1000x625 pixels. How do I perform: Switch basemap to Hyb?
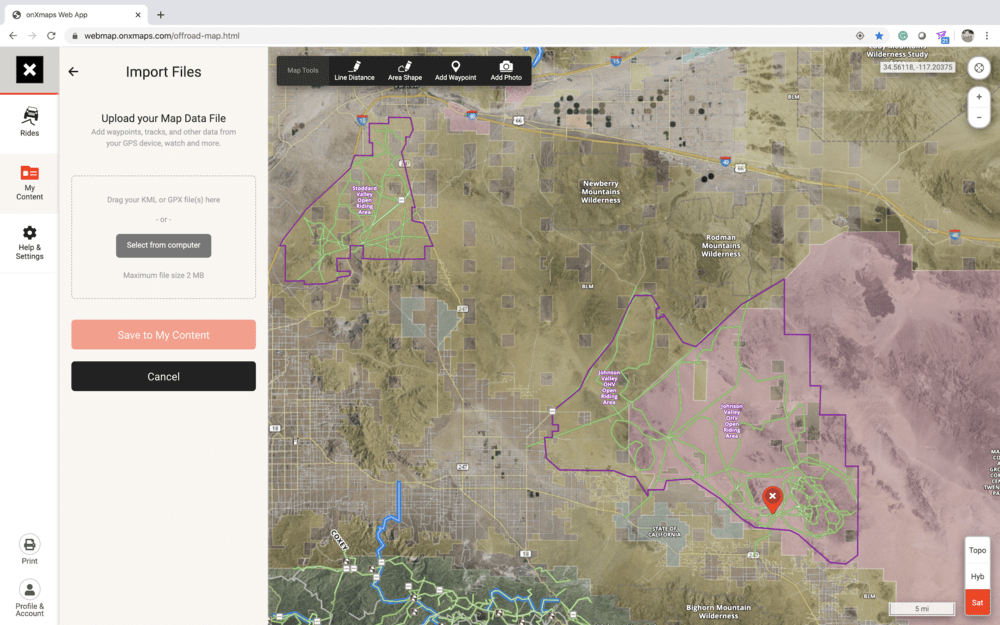click(977, 577)
